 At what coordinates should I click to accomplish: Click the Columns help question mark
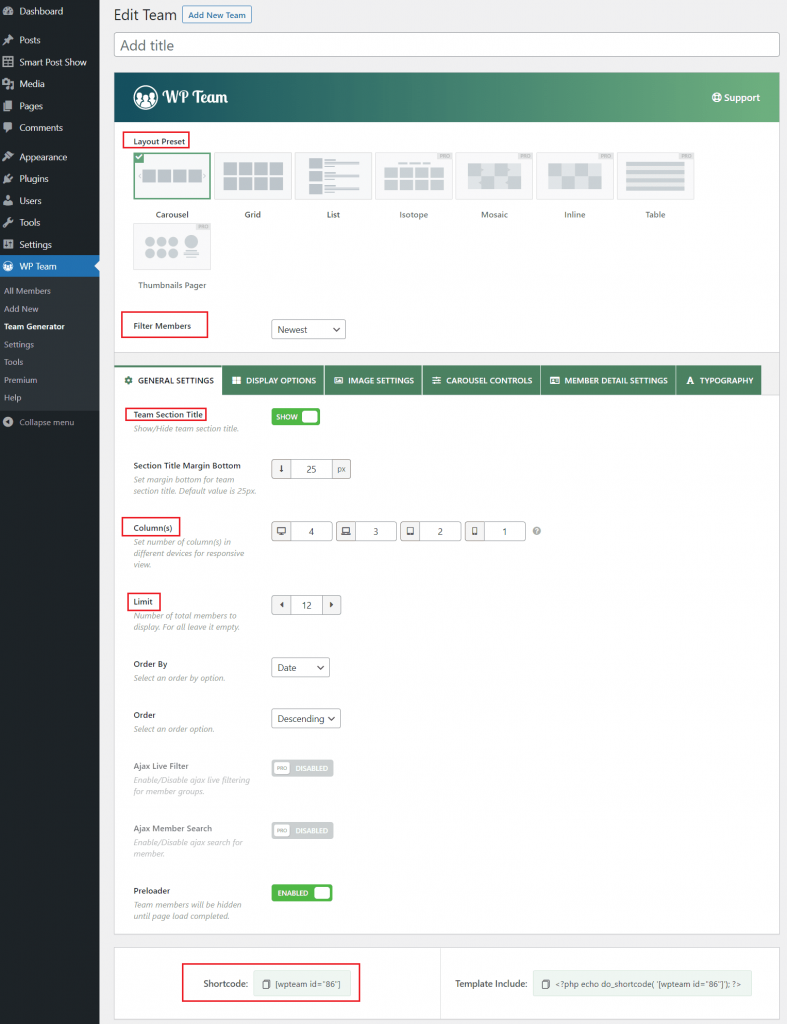(x=537, y=531)
